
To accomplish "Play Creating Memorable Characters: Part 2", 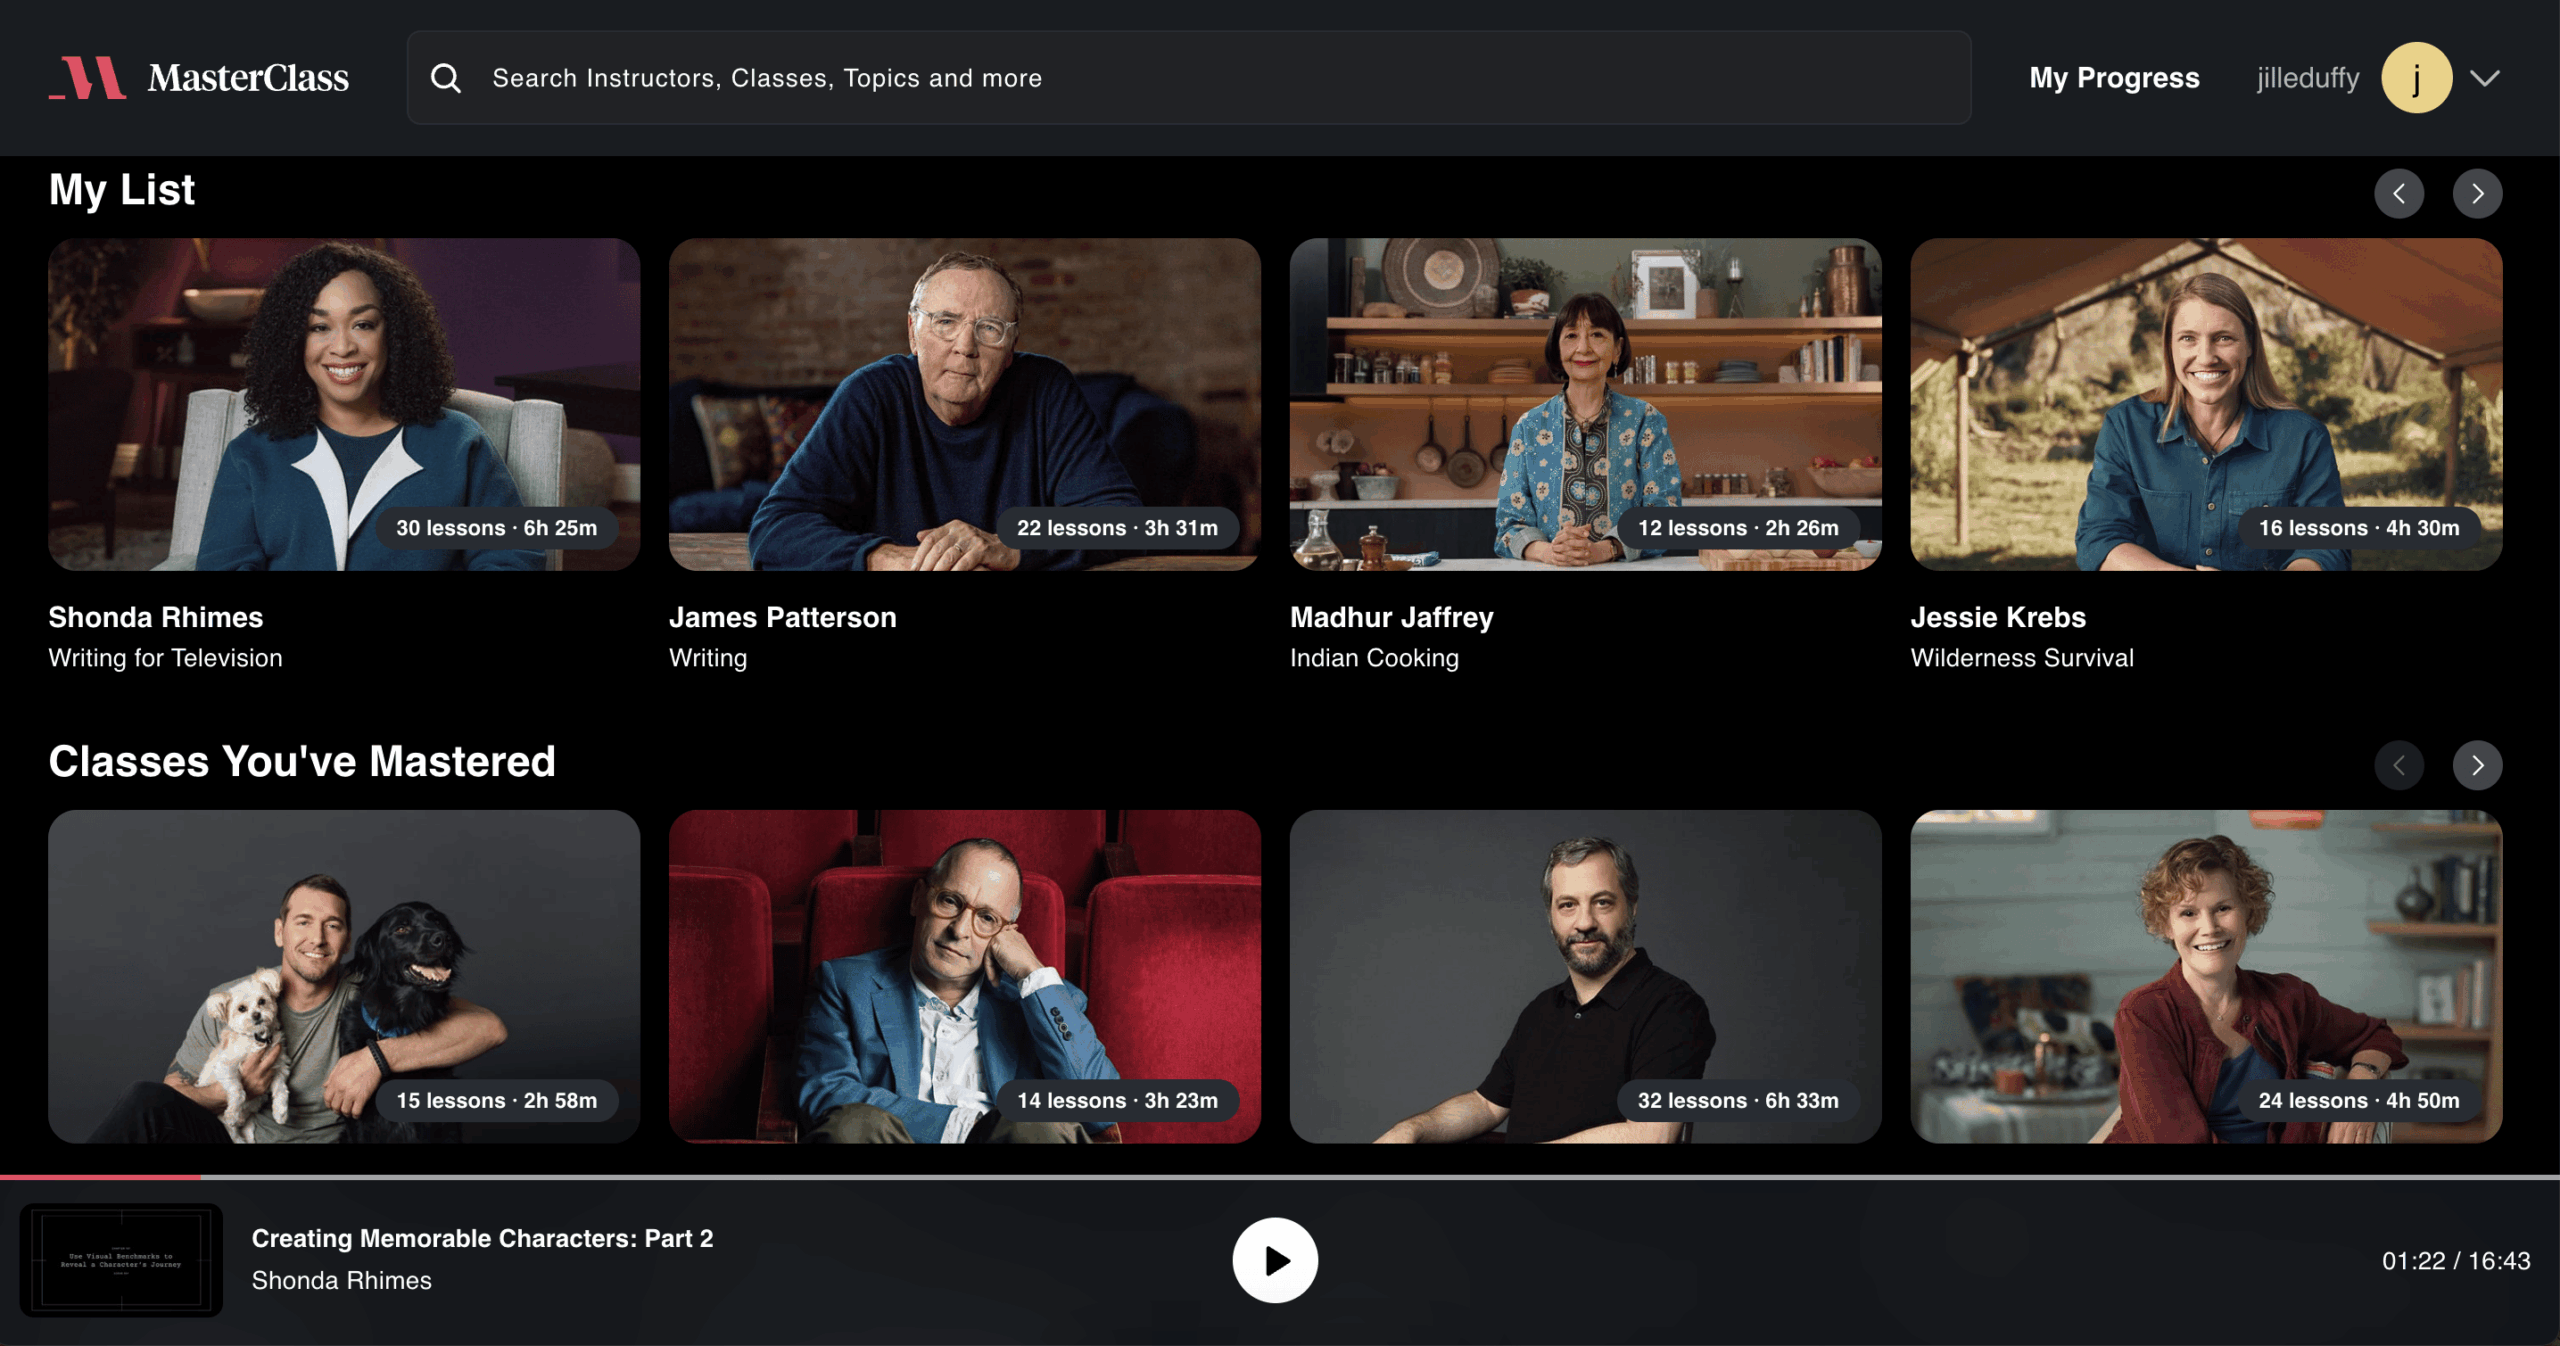I will pos(1275,1260).
